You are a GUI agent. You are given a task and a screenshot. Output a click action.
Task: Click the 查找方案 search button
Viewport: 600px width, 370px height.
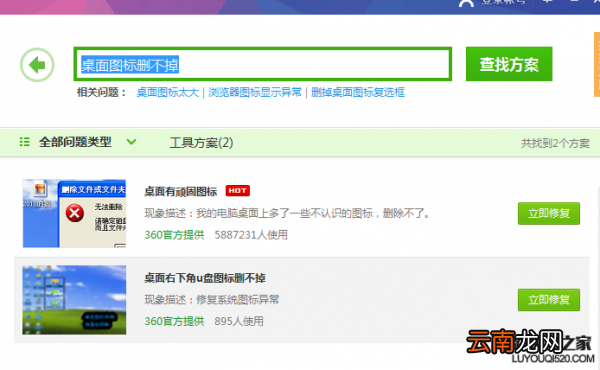(x=509, y=64)
